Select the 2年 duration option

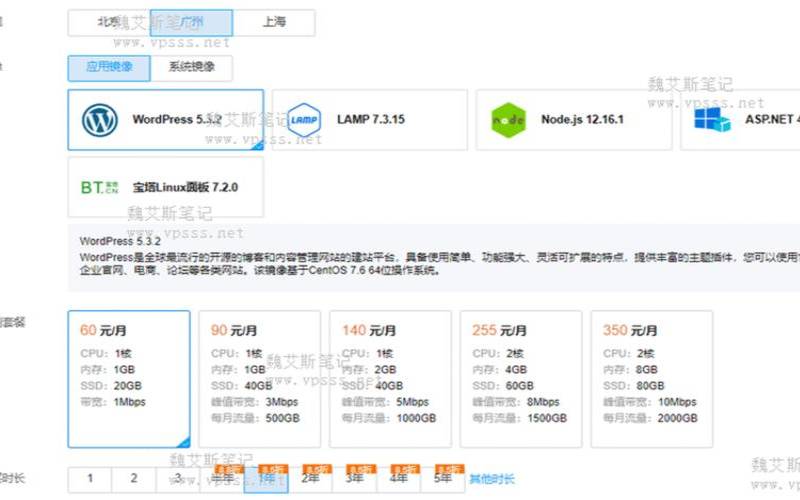click(x=311, y=479)
